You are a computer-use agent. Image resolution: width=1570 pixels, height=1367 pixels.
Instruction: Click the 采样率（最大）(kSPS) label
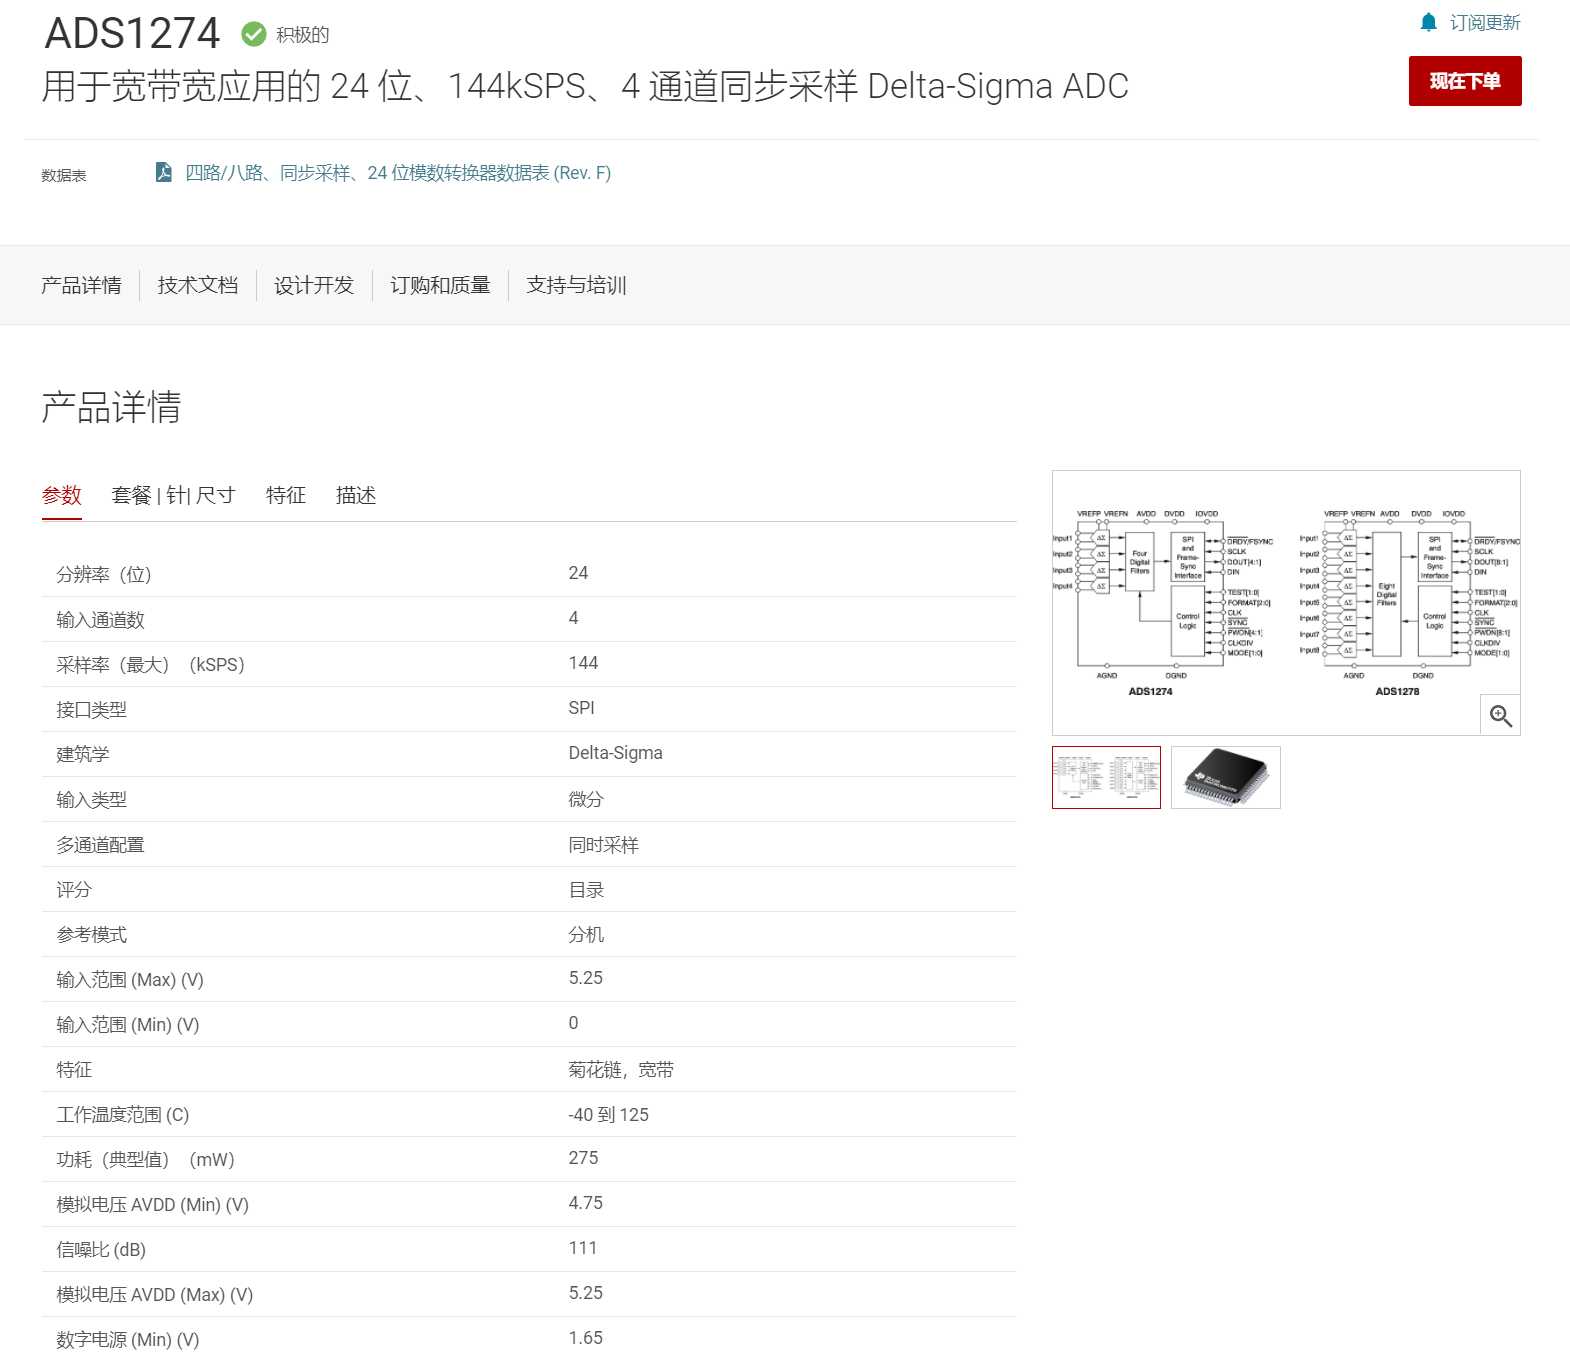(150, 665)
